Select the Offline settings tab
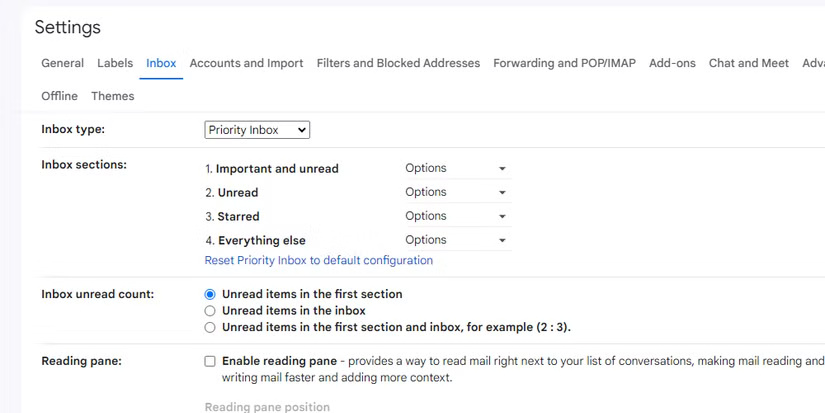The height and width of the screenshot is (413, 825). (59, 96)
